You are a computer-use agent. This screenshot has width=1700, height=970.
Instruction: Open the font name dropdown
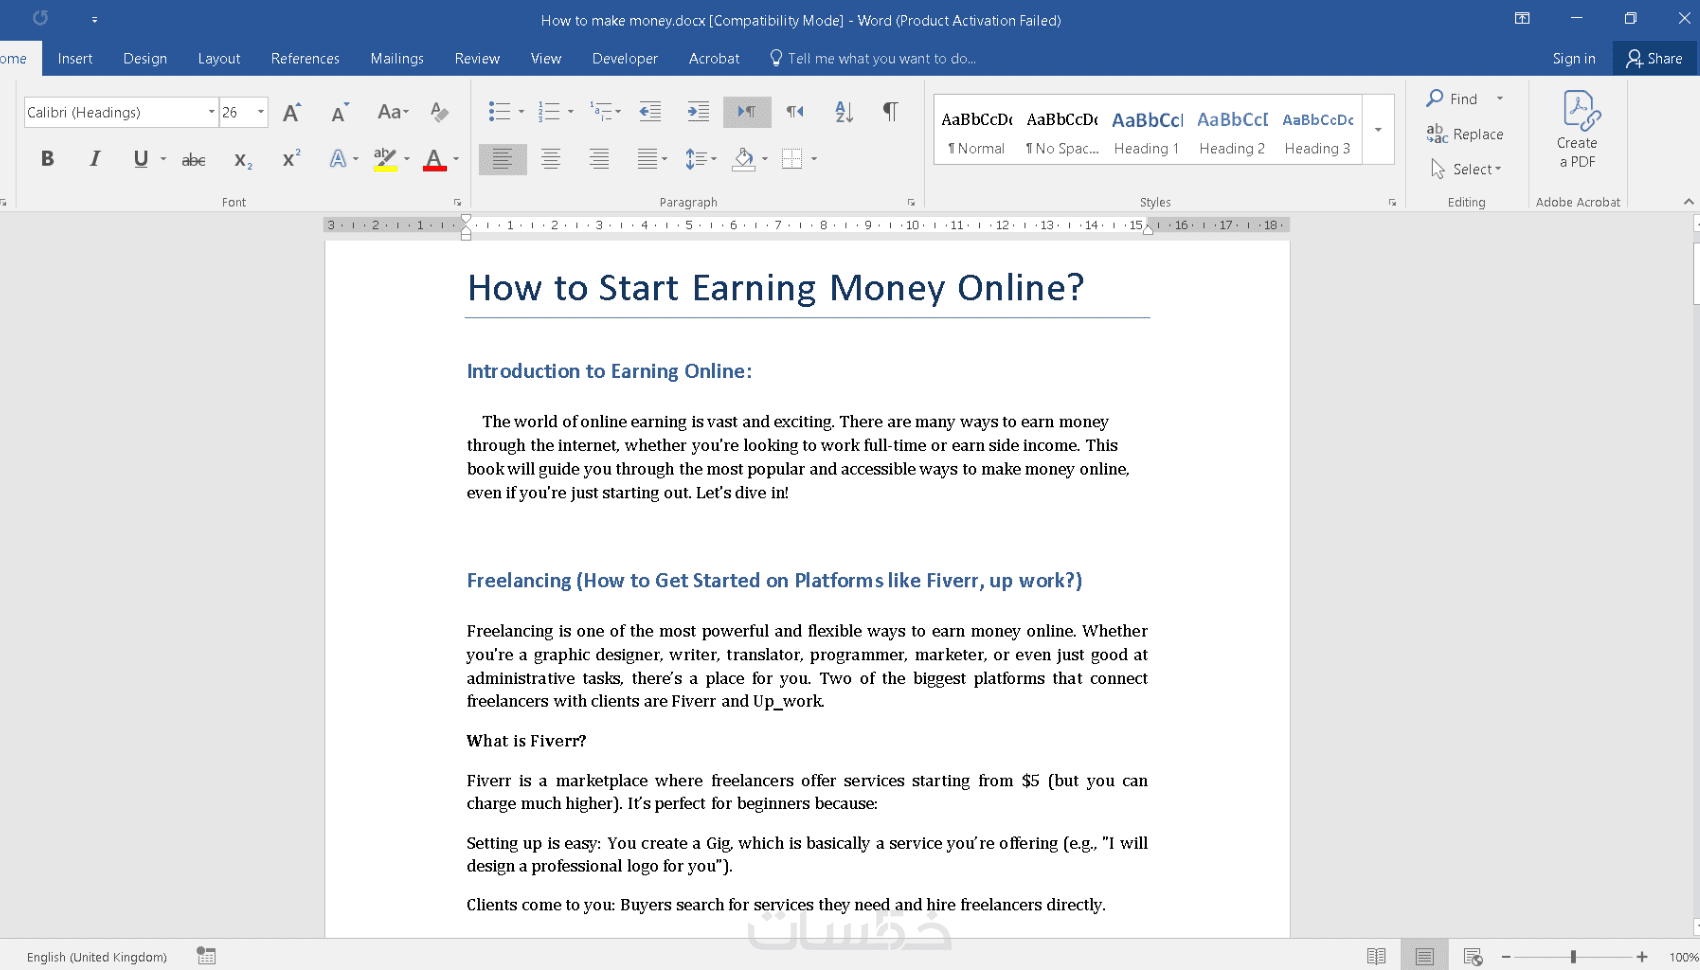(x=211, y=112)
